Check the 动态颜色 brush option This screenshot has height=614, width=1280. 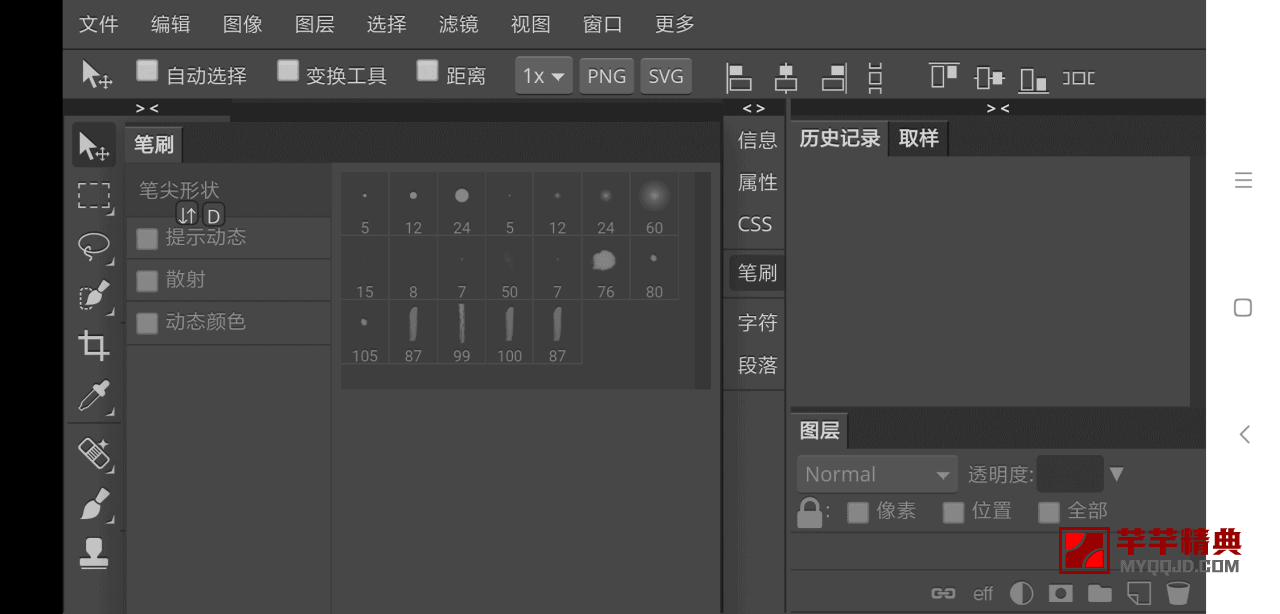tap(147, 323)
